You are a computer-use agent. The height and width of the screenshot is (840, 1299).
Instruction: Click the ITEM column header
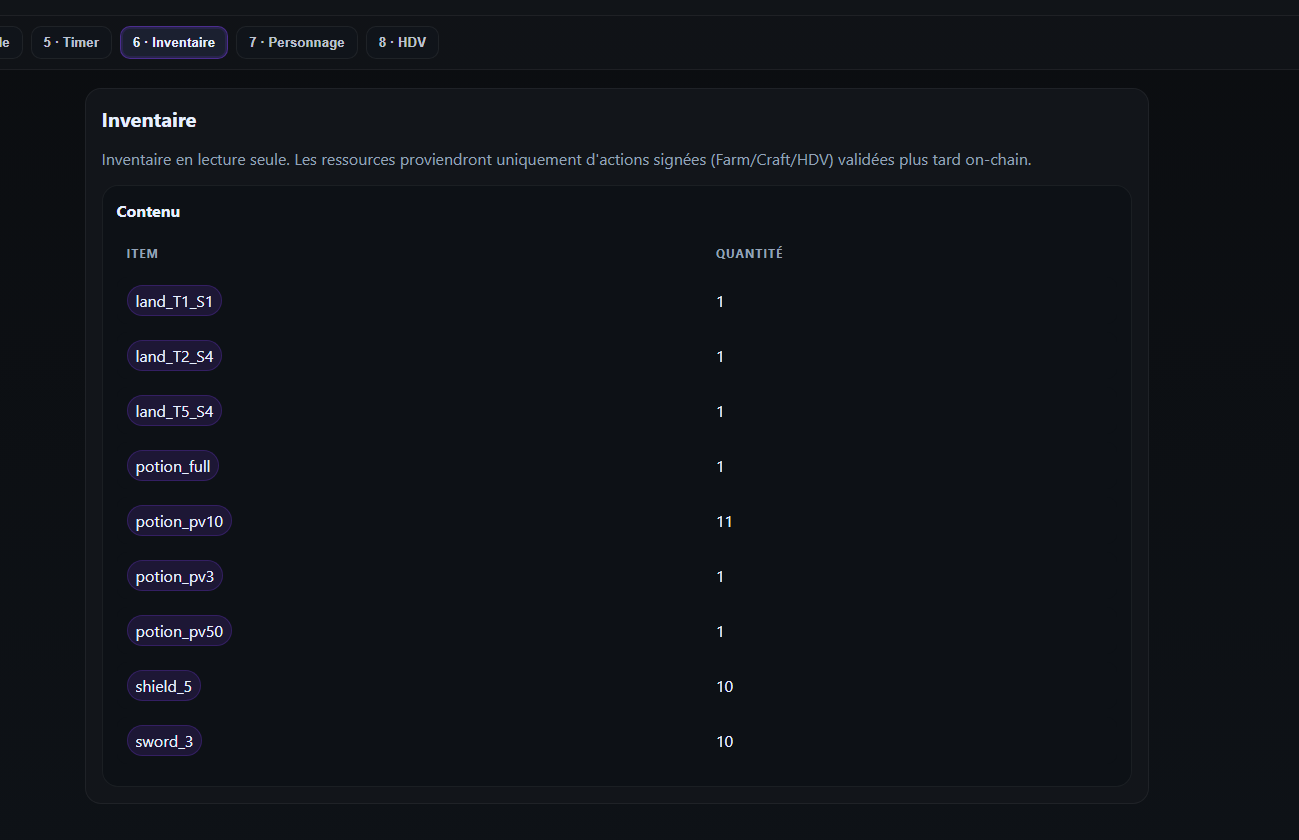(x=142, y=254)
